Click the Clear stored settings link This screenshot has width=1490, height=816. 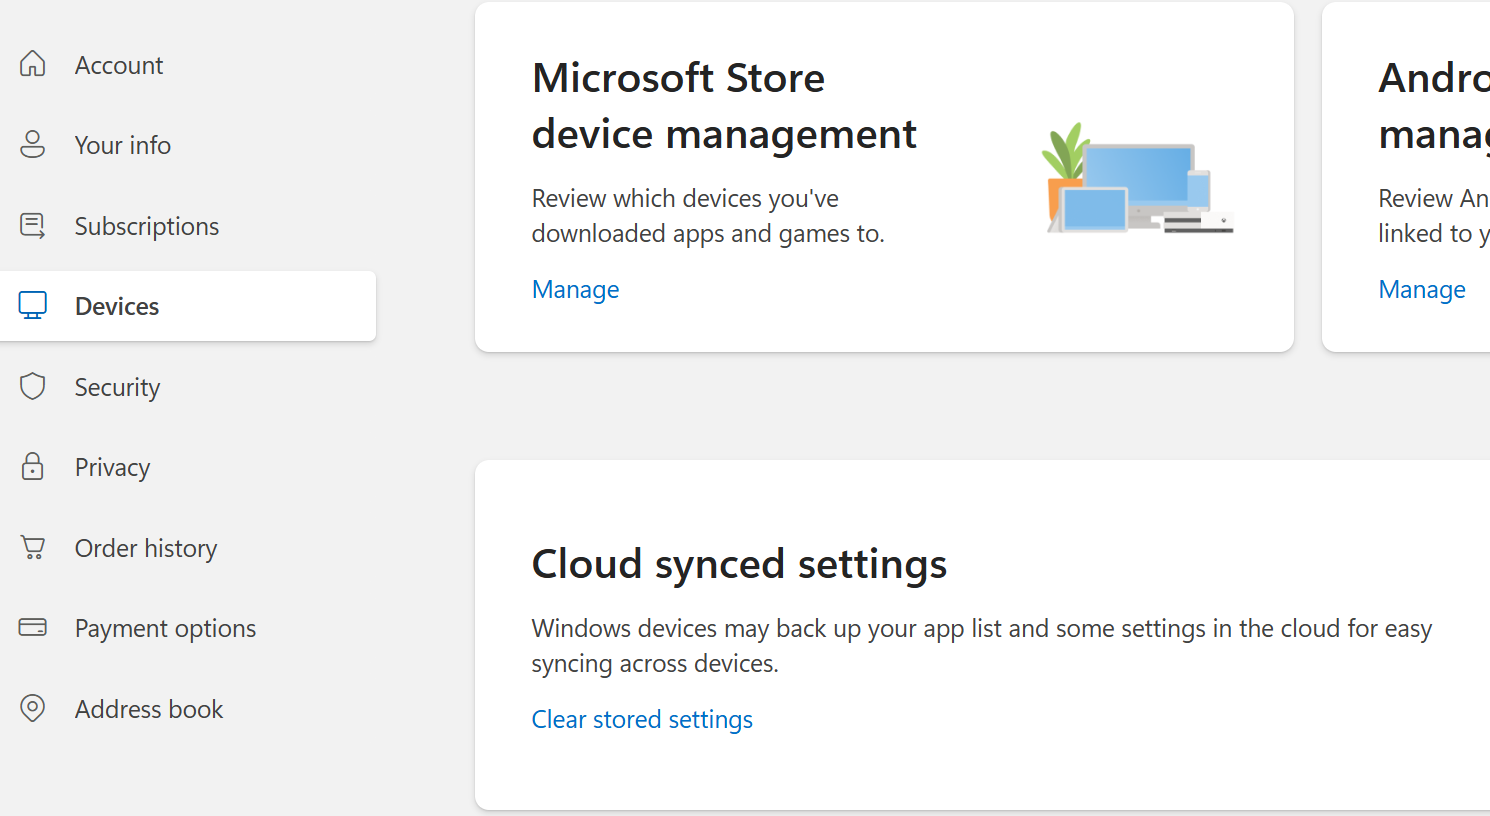(642, 720)
